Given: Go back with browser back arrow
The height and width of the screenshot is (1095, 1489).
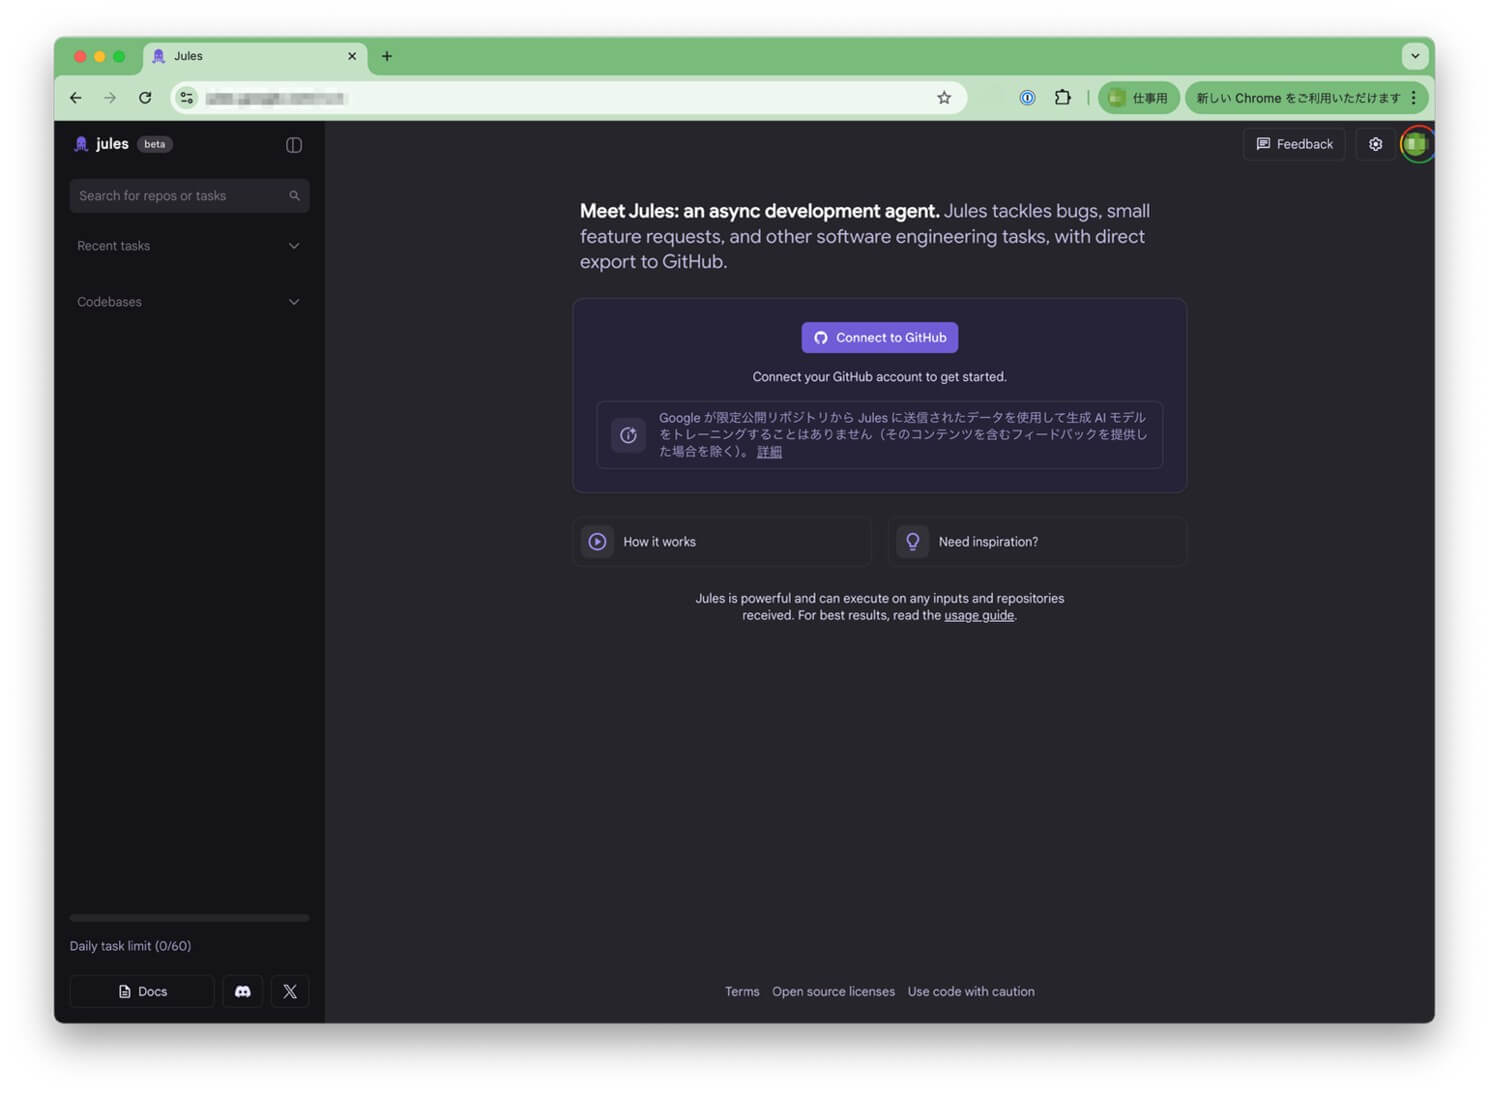Looking at the screenshot, I should 76,98.
